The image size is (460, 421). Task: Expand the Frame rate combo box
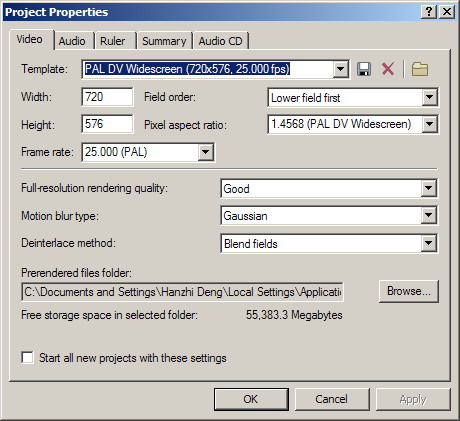[x=205, y=152]
